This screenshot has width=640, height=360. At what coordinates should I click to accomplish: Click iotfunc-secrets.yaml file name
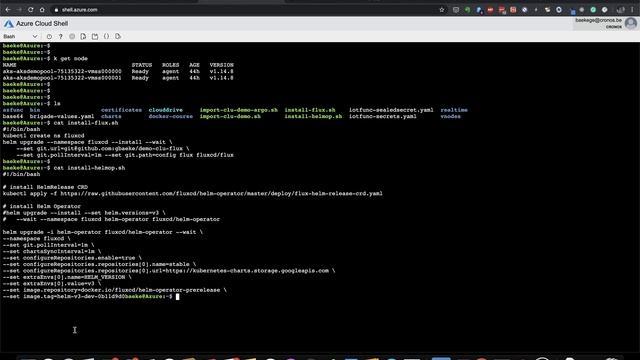(x=382, y=116)
